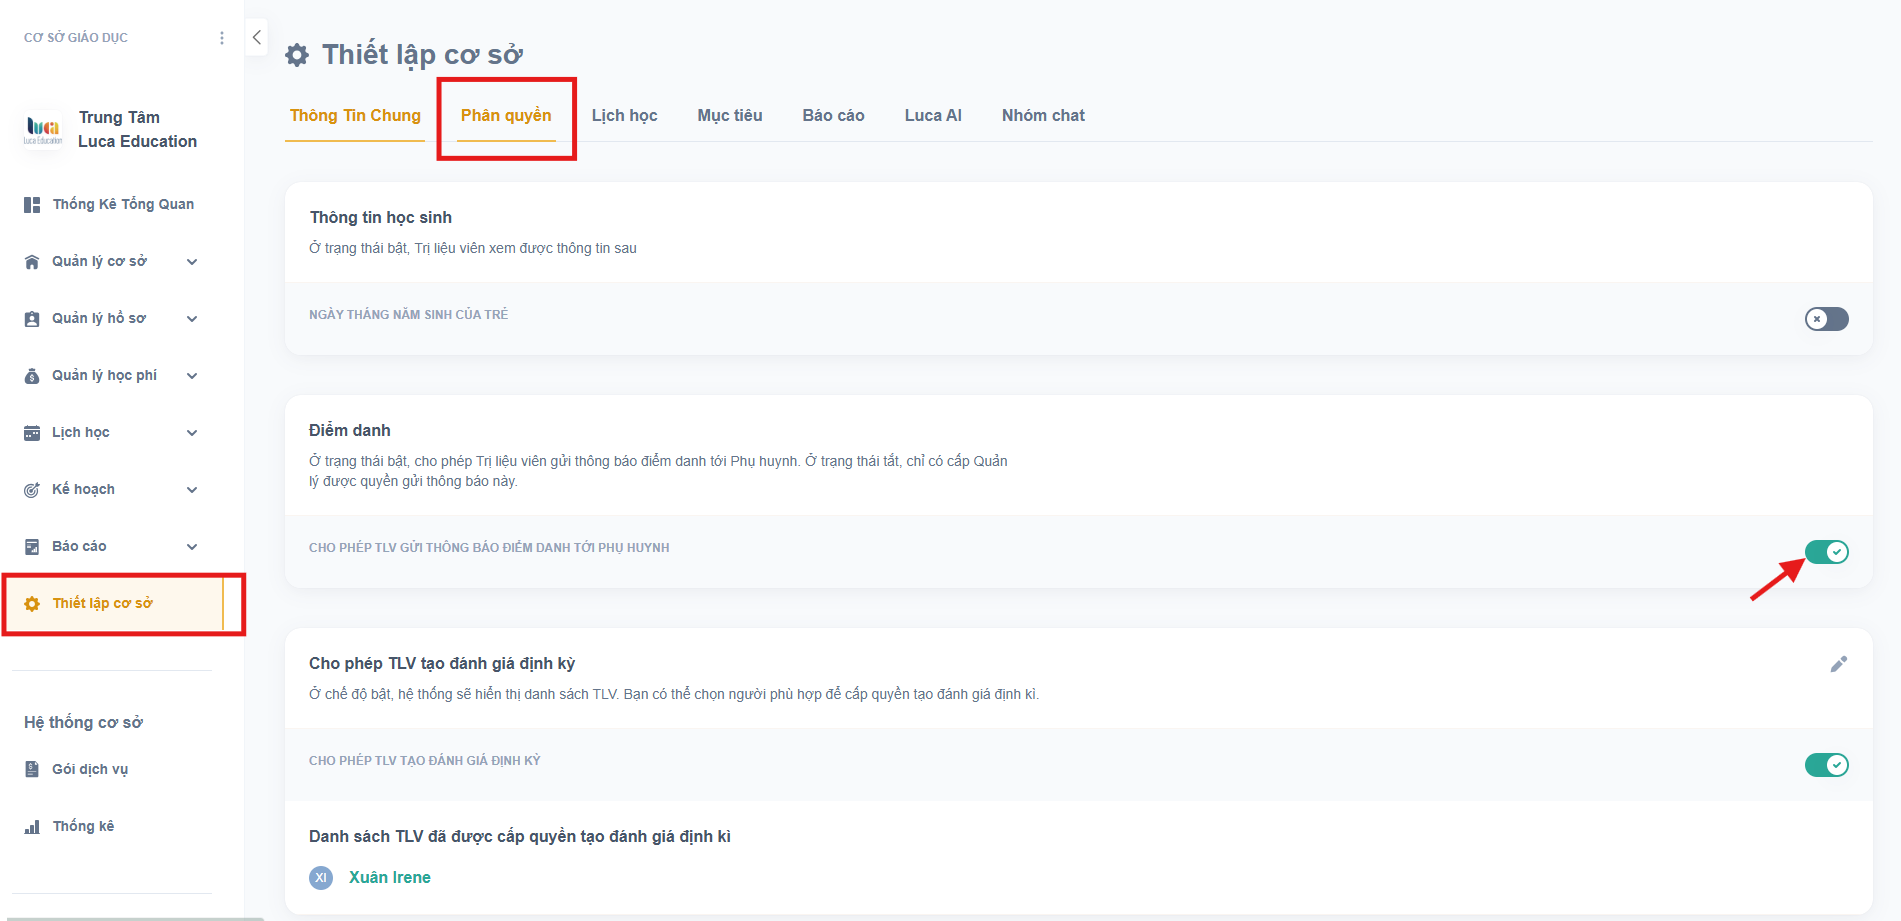Click the Luca Education logo

coord(43,129)
